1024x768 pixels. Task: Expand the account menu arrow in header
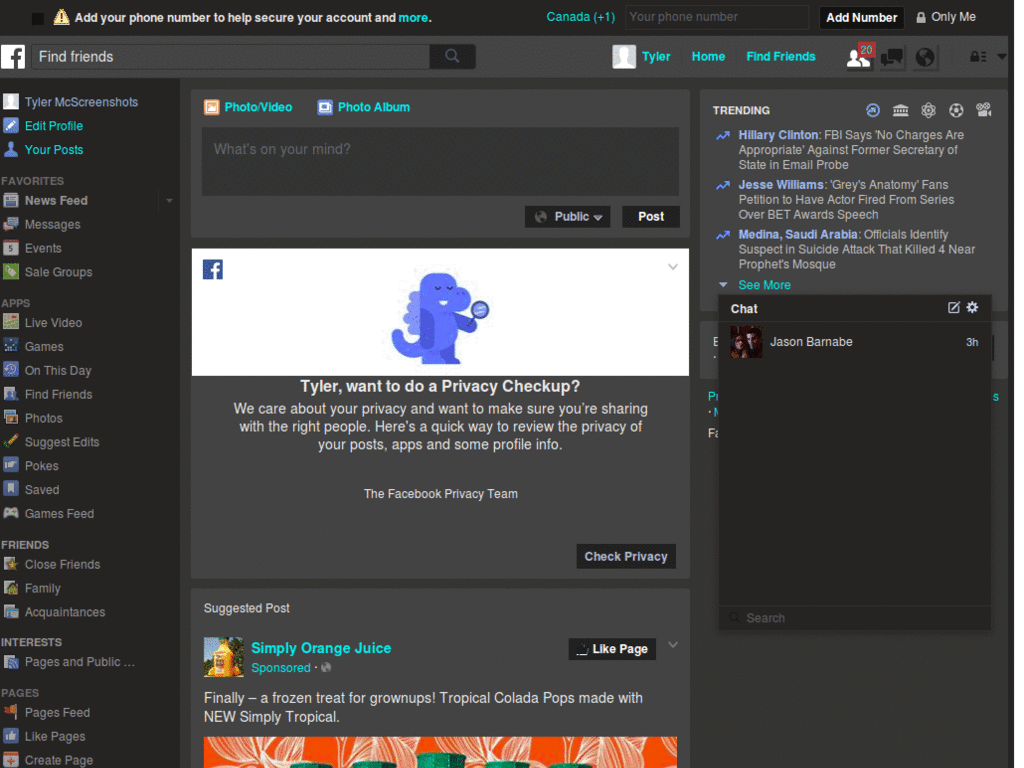1002,57
